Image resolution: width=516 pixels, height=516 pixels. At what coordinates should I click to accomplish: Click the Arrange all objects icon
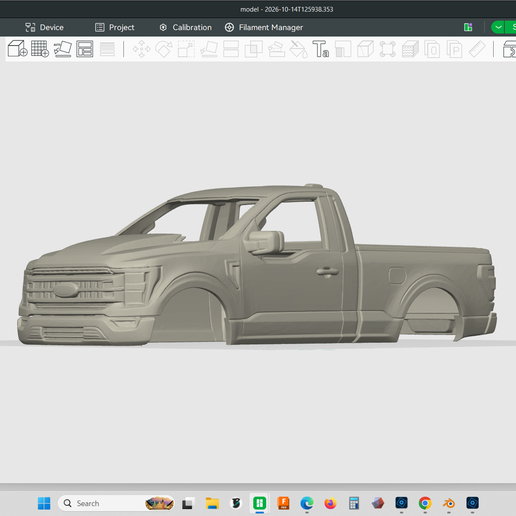tap(85, 49)
